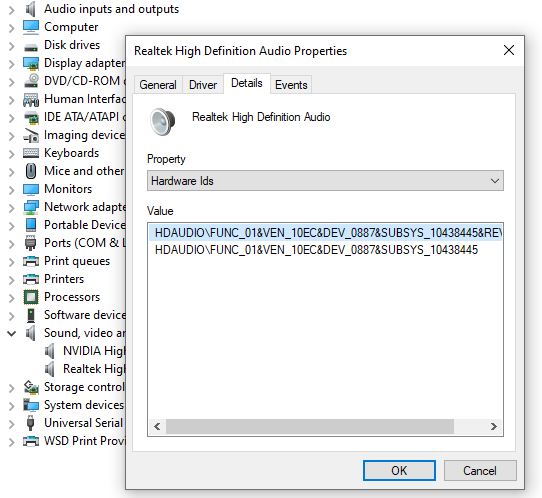Click the Audio inputs and outputs speaker icon

tap(31, 9)
